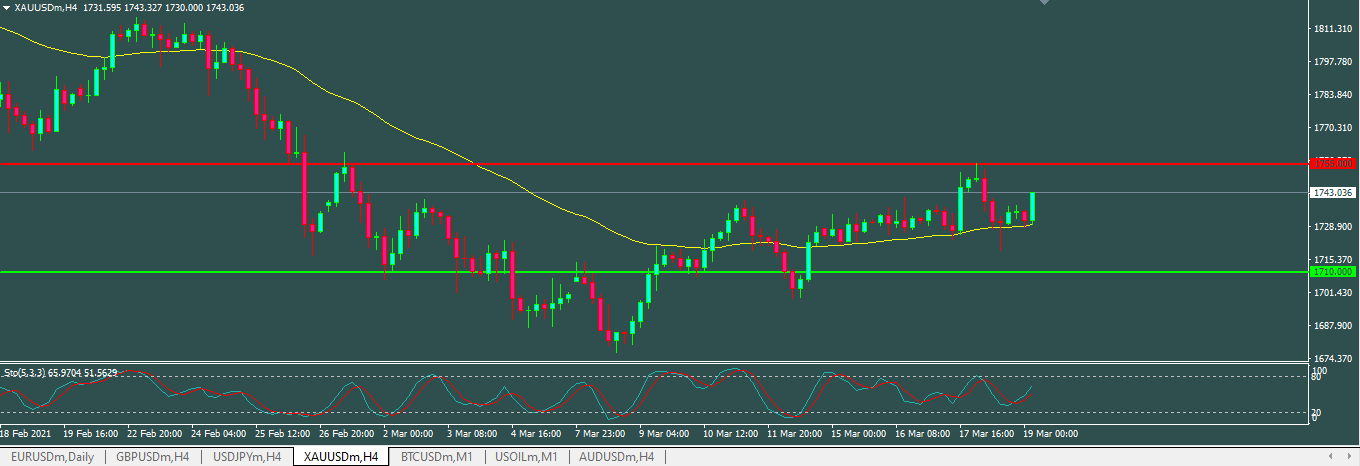Image resolution: width=1360 pixels, height=466 pixels.
Task: Click the chart shift triangle marker at top
Action: [1046, 3]
